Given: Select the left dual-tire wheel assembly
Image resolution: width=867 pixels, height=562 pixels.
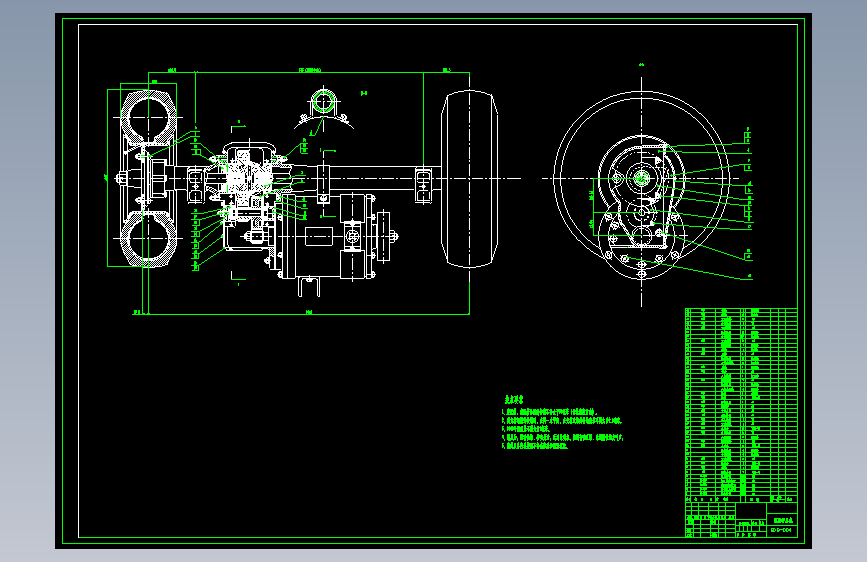Looking at the screenshot, I should point(148,178).
